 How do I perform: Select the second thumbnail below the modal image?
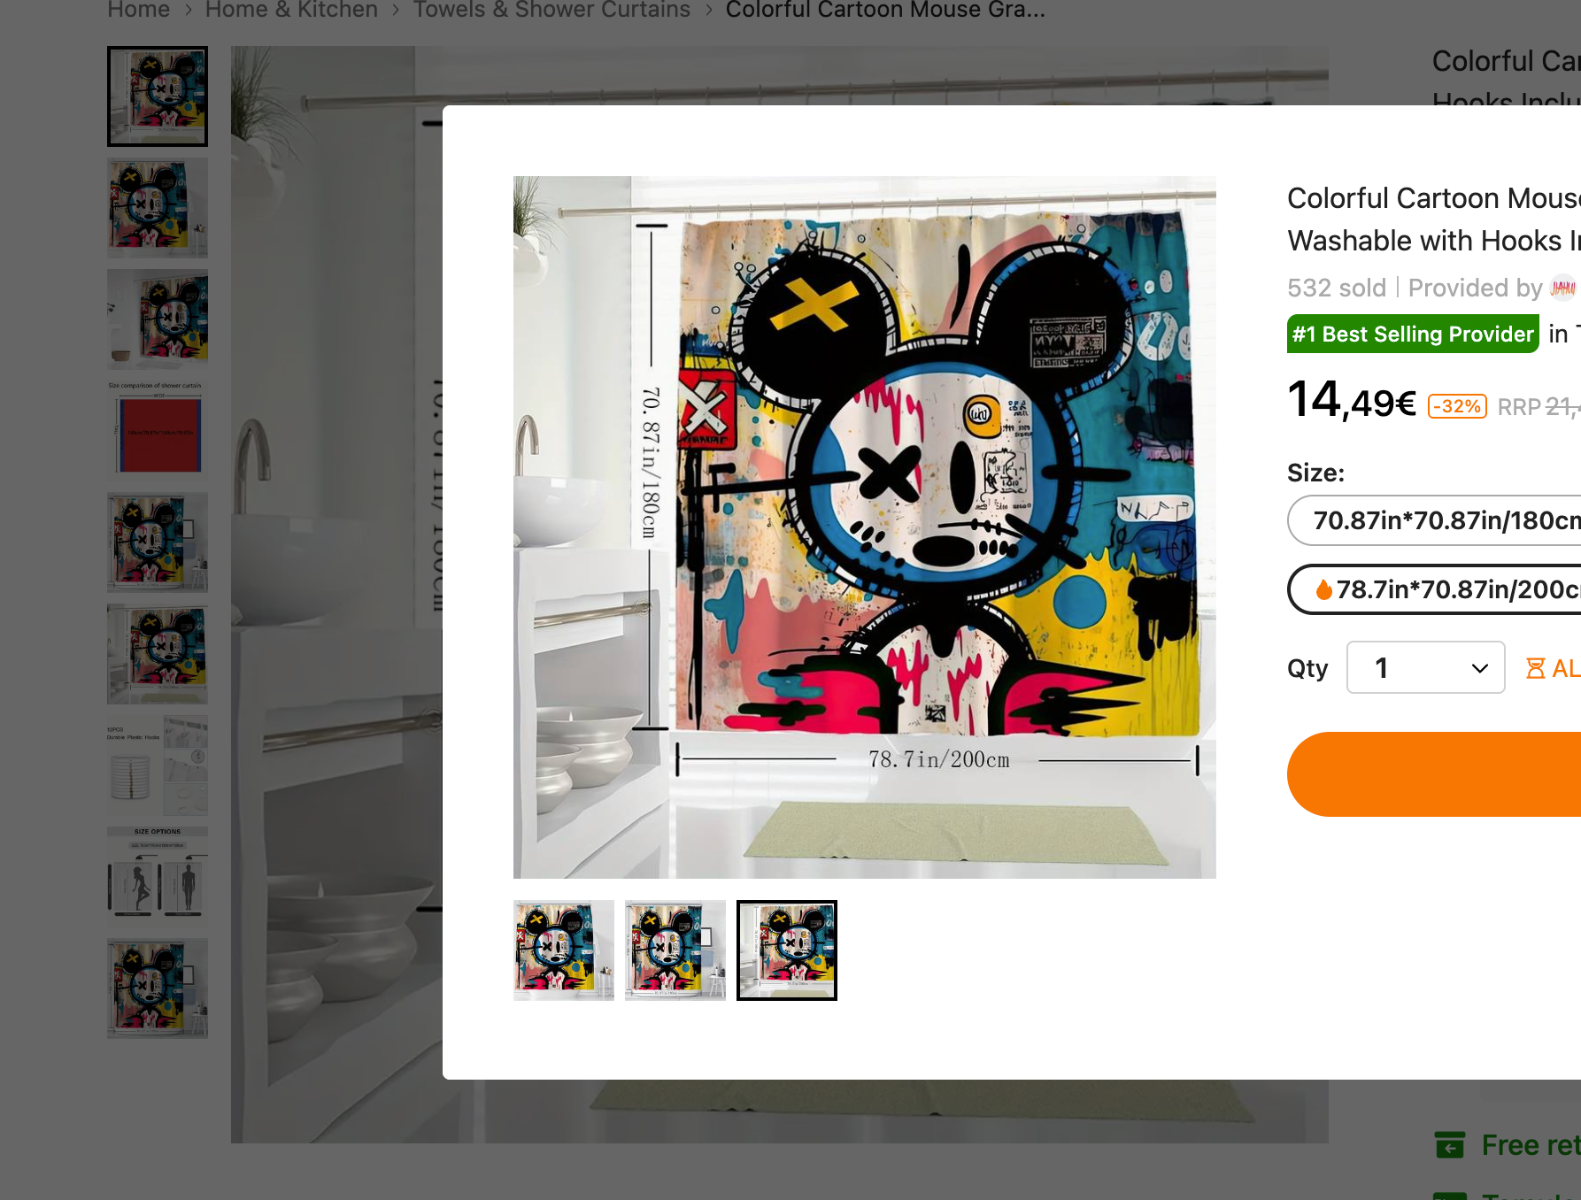[675, 950]
